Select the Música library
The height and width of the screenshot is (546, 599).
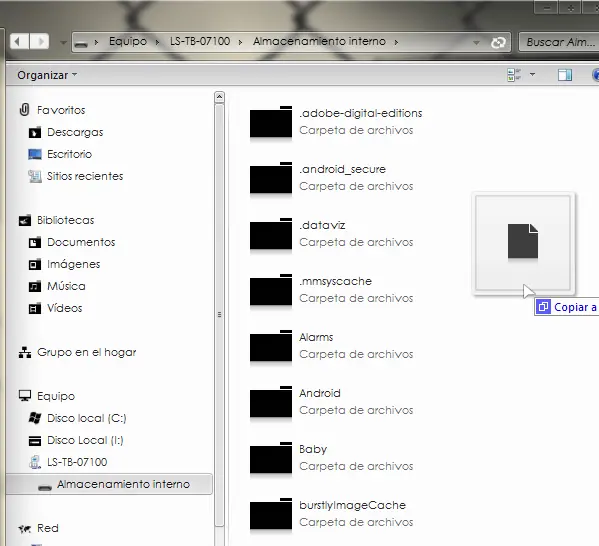[66, 286]
